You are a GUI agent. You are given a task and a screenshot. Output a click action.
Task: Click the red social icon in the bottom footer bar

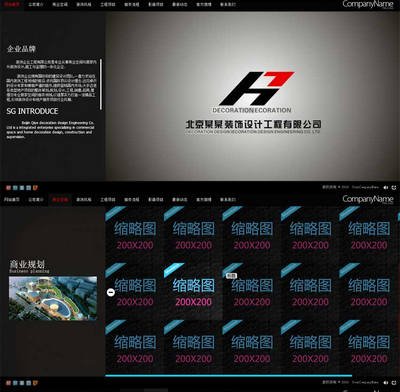(x=9, y=383)
